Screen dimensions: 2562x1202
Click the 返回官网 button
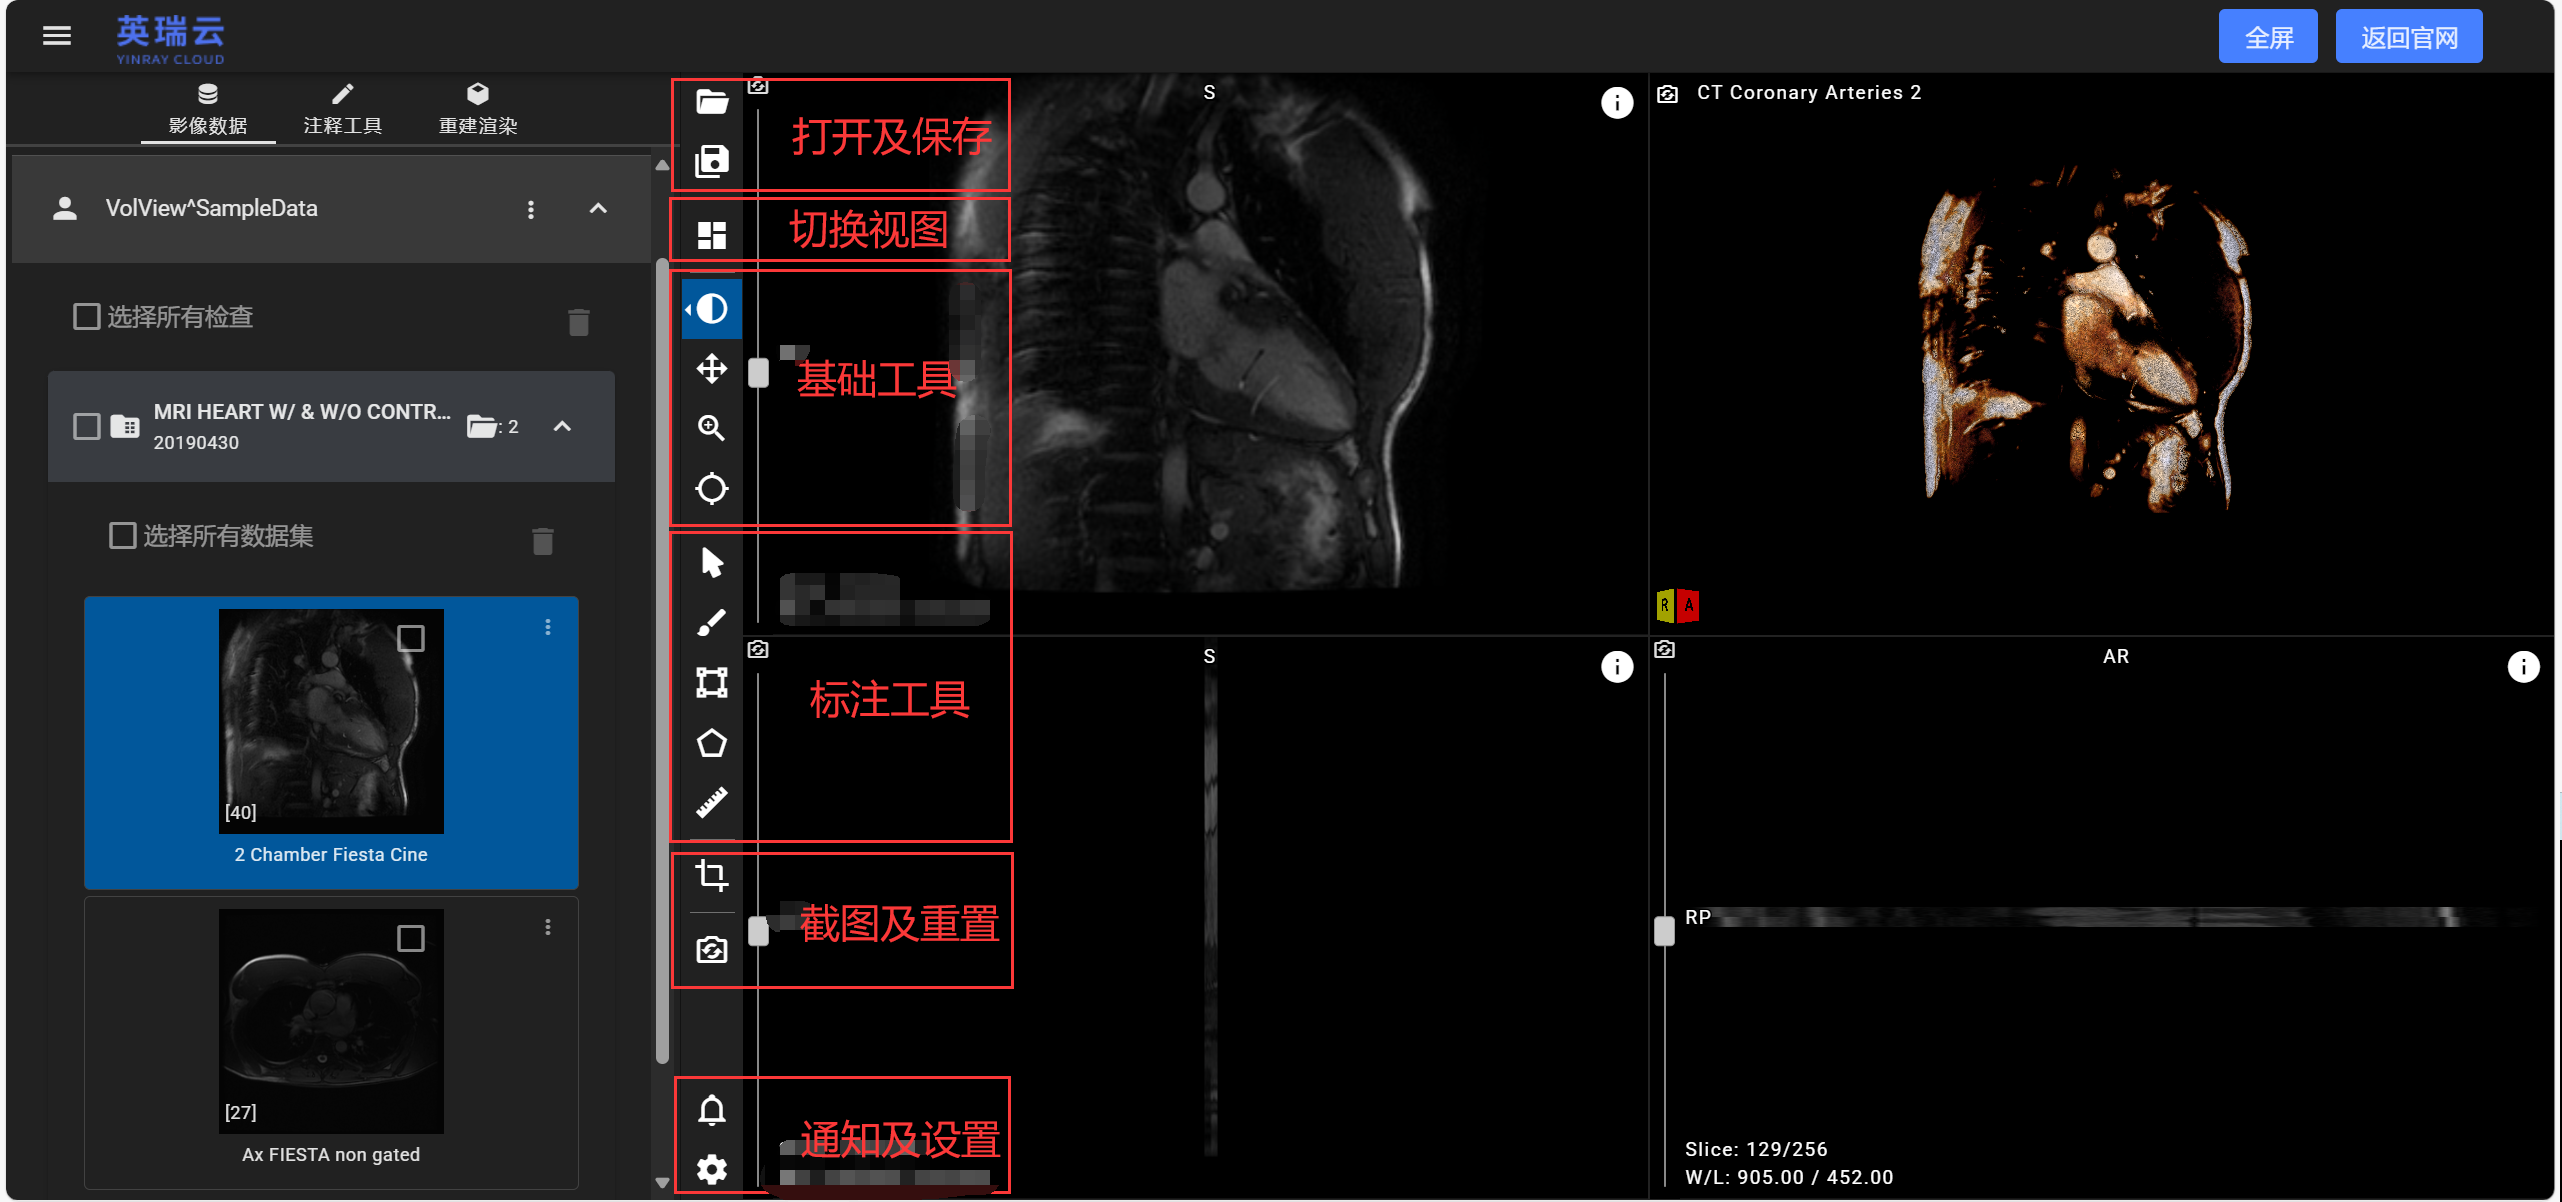(2408, 37)
